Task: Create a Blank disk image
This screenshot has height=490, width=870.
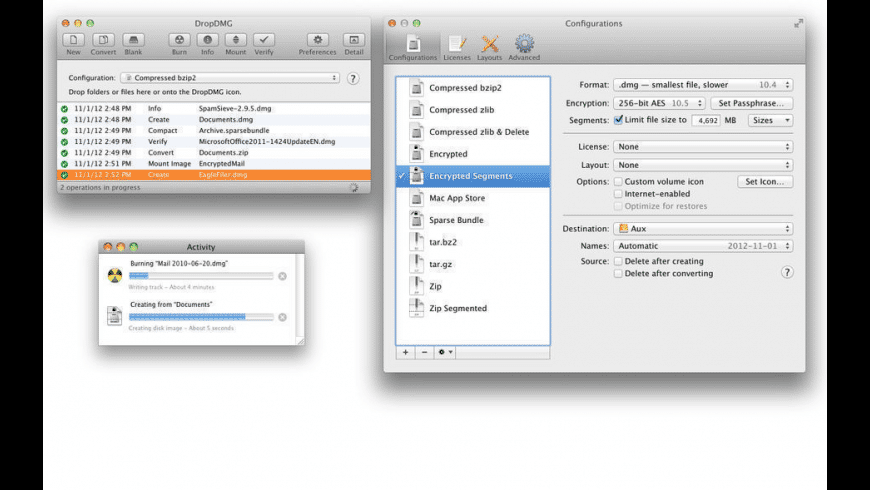Action: (x=133, y=40)
